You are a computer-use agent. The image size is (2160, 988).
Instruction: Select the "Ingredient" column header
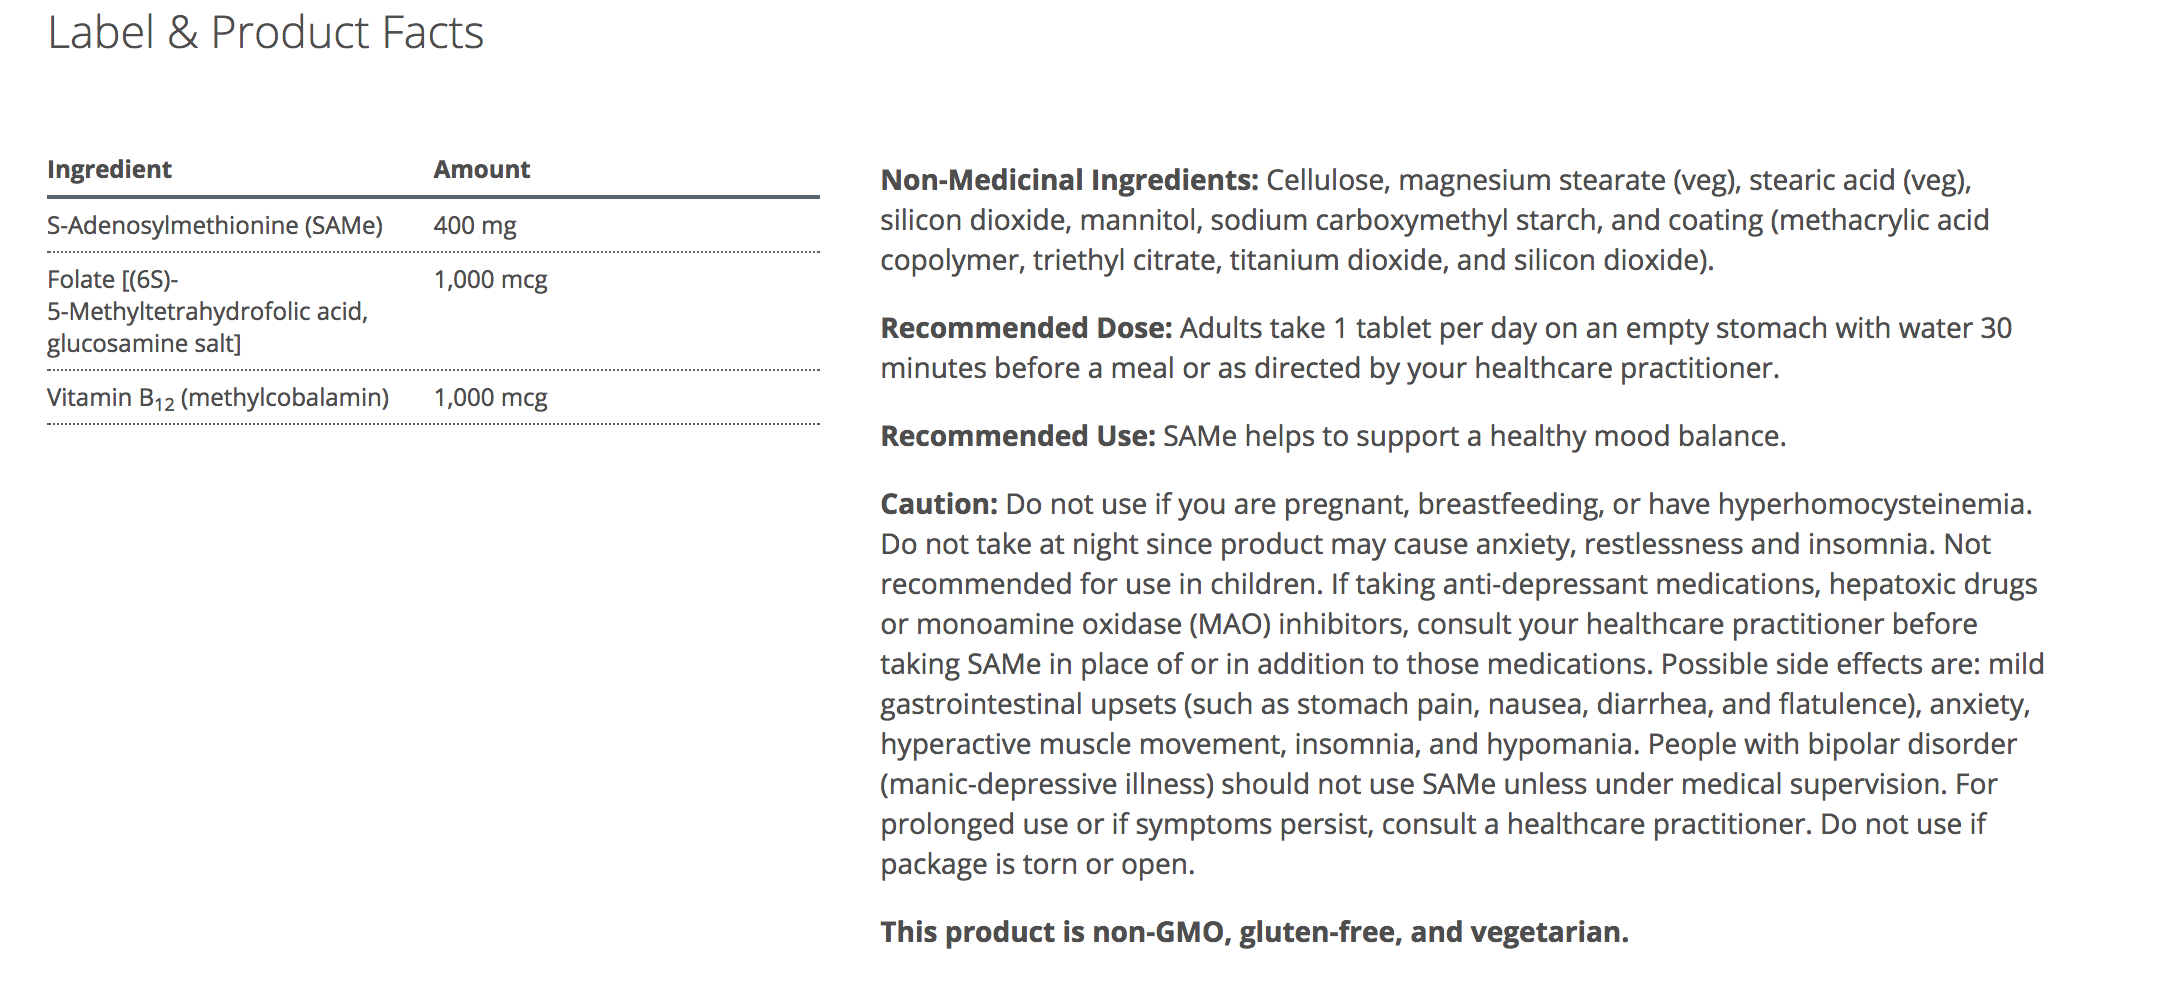tap(109, 169)
